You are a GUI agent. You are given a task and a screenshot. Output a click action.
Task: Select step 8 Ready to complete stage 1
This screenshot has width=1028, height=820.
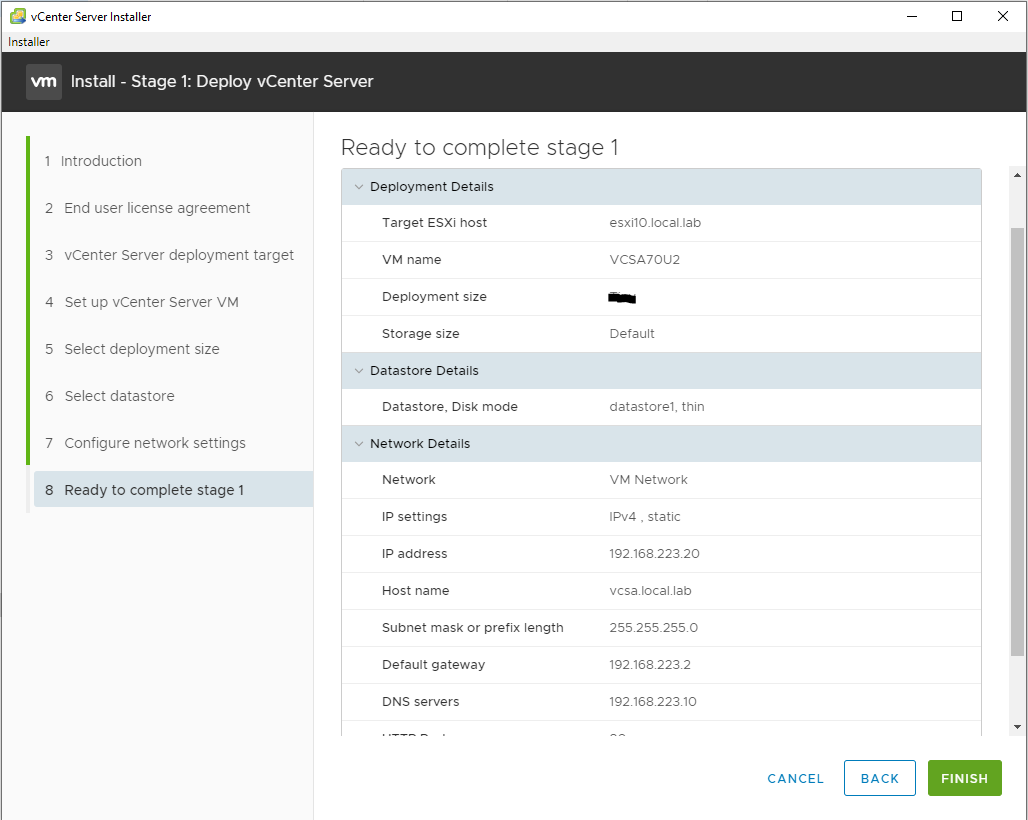coord(173,490)
